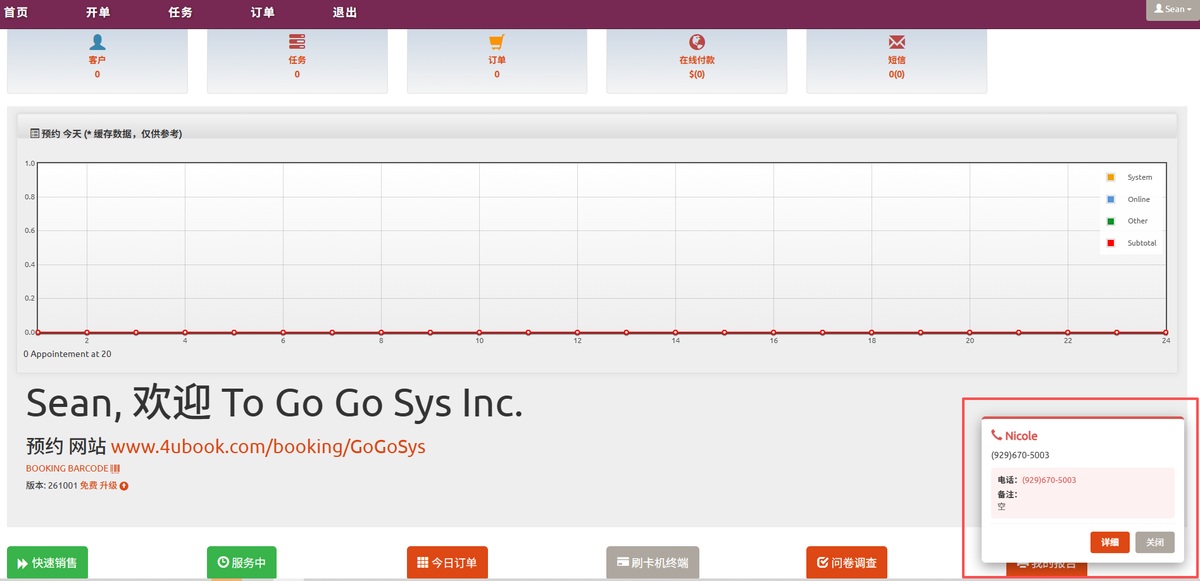Open the 4ubook booking website link
This screenshot has width=1200, height=581.
click(x=268, y=447)
